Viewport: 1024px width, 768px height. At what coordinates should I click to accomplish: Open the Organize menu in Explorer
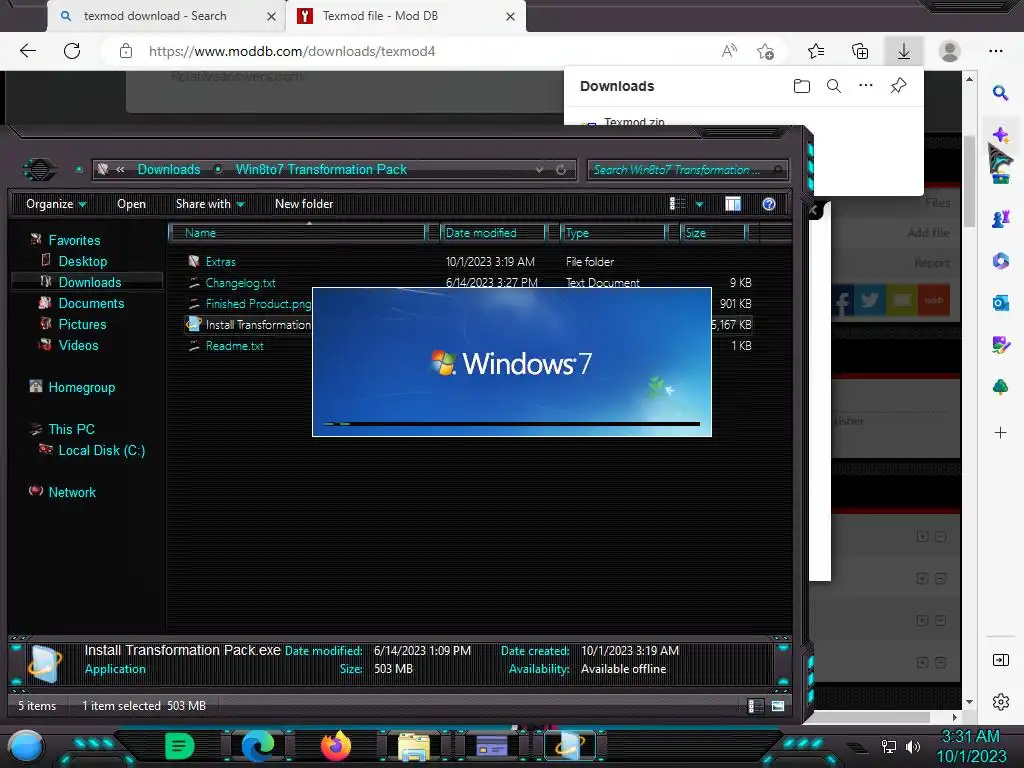tap(56, 204)
